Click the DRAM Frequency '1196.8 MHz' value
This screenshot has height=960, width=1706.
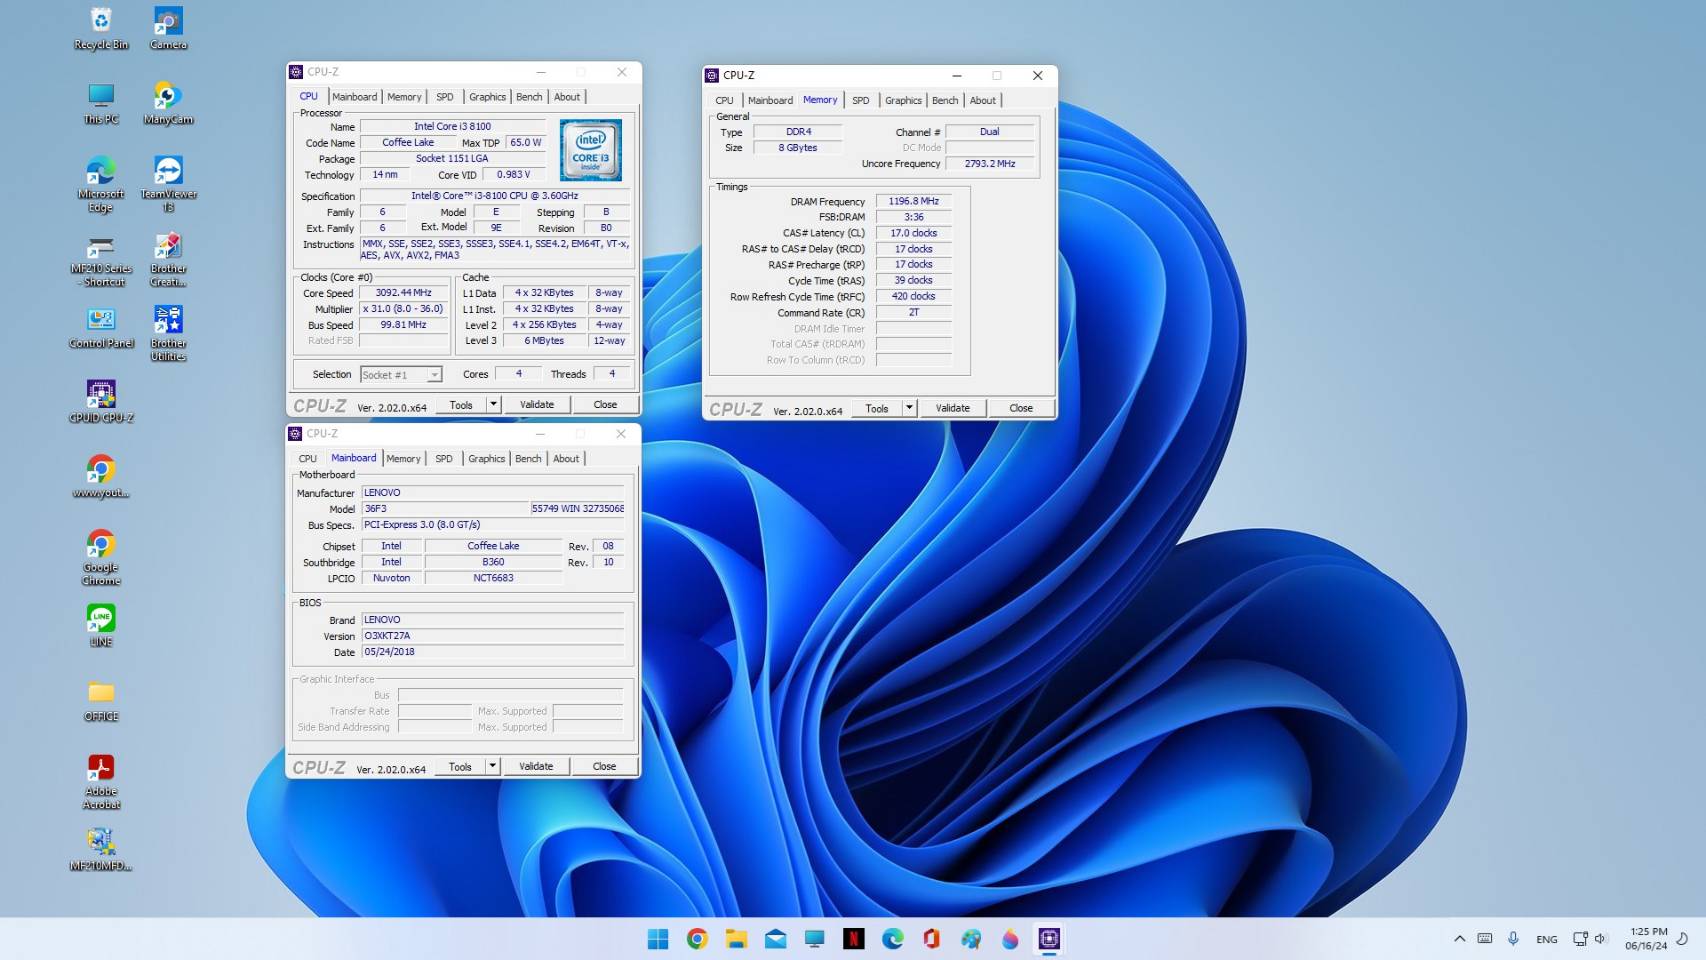click(x=914, y=201)
